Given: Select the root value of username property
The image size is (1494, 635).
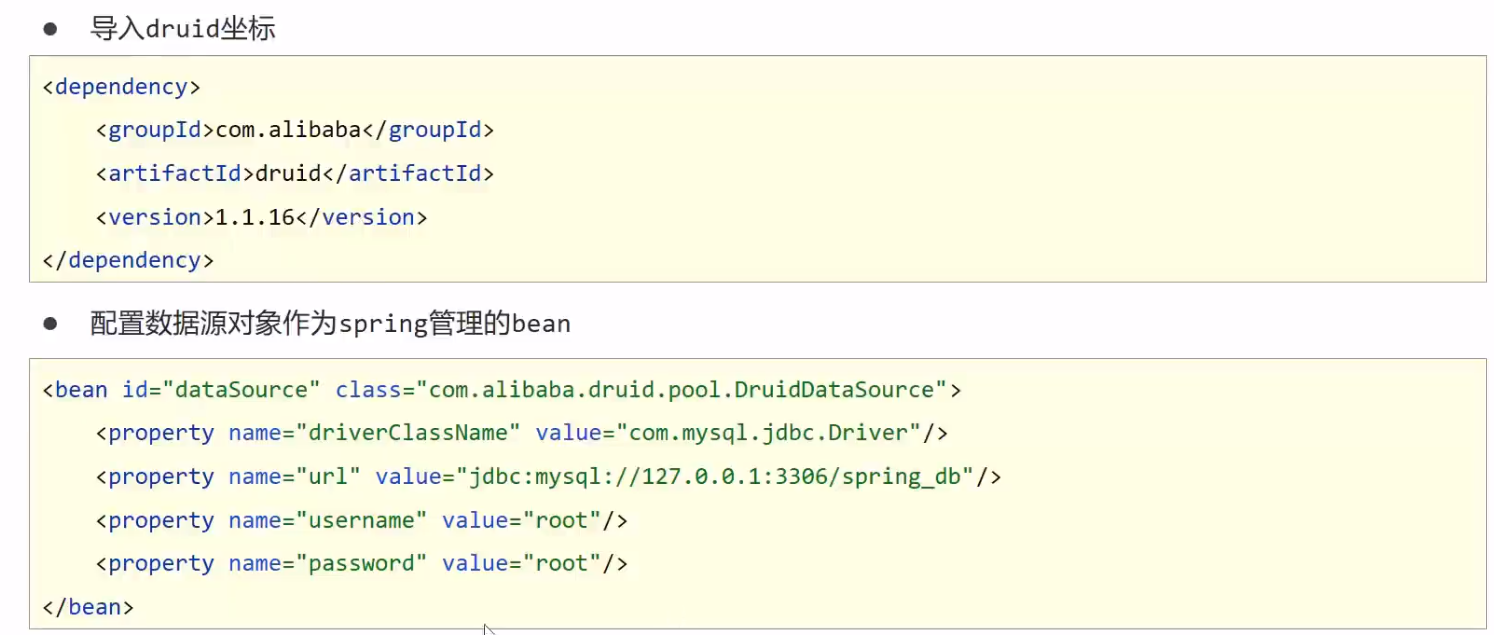Looking at the screenshot, I should [x=561, y=520].
